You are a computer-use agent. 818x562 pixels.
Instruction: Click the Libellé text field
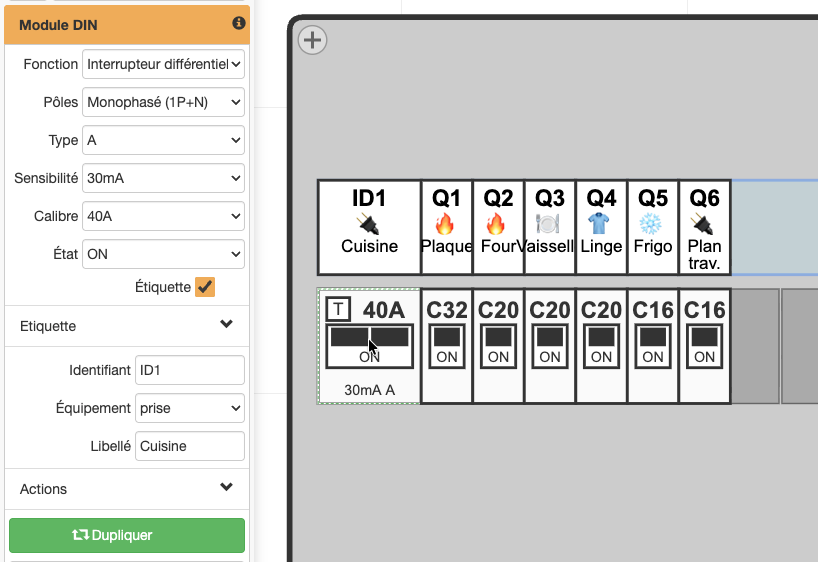(190, 446)
